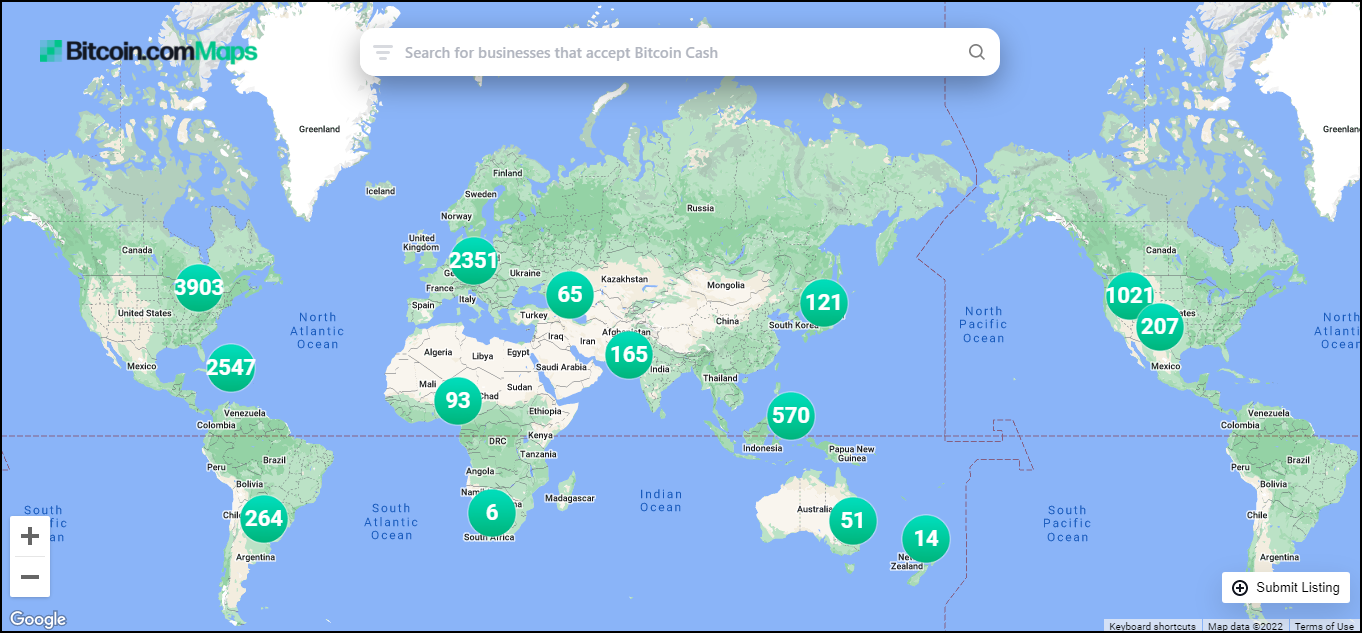Viewport: 1362px width, 633px height.
Task: Open the 93 cluster in West Africa
Action: click(458, 401)
